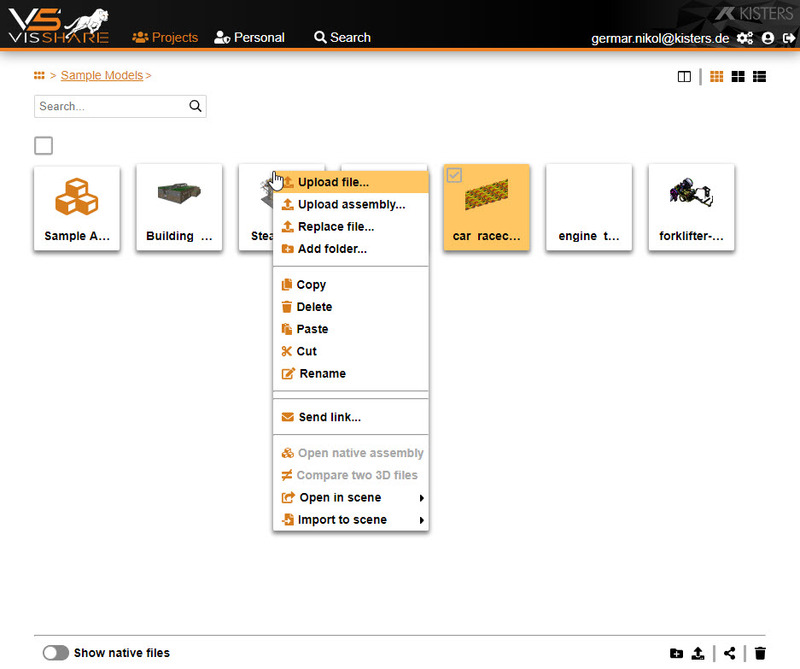Open the engine t... tile
This screenshot has height=669, width=800.
589,207
